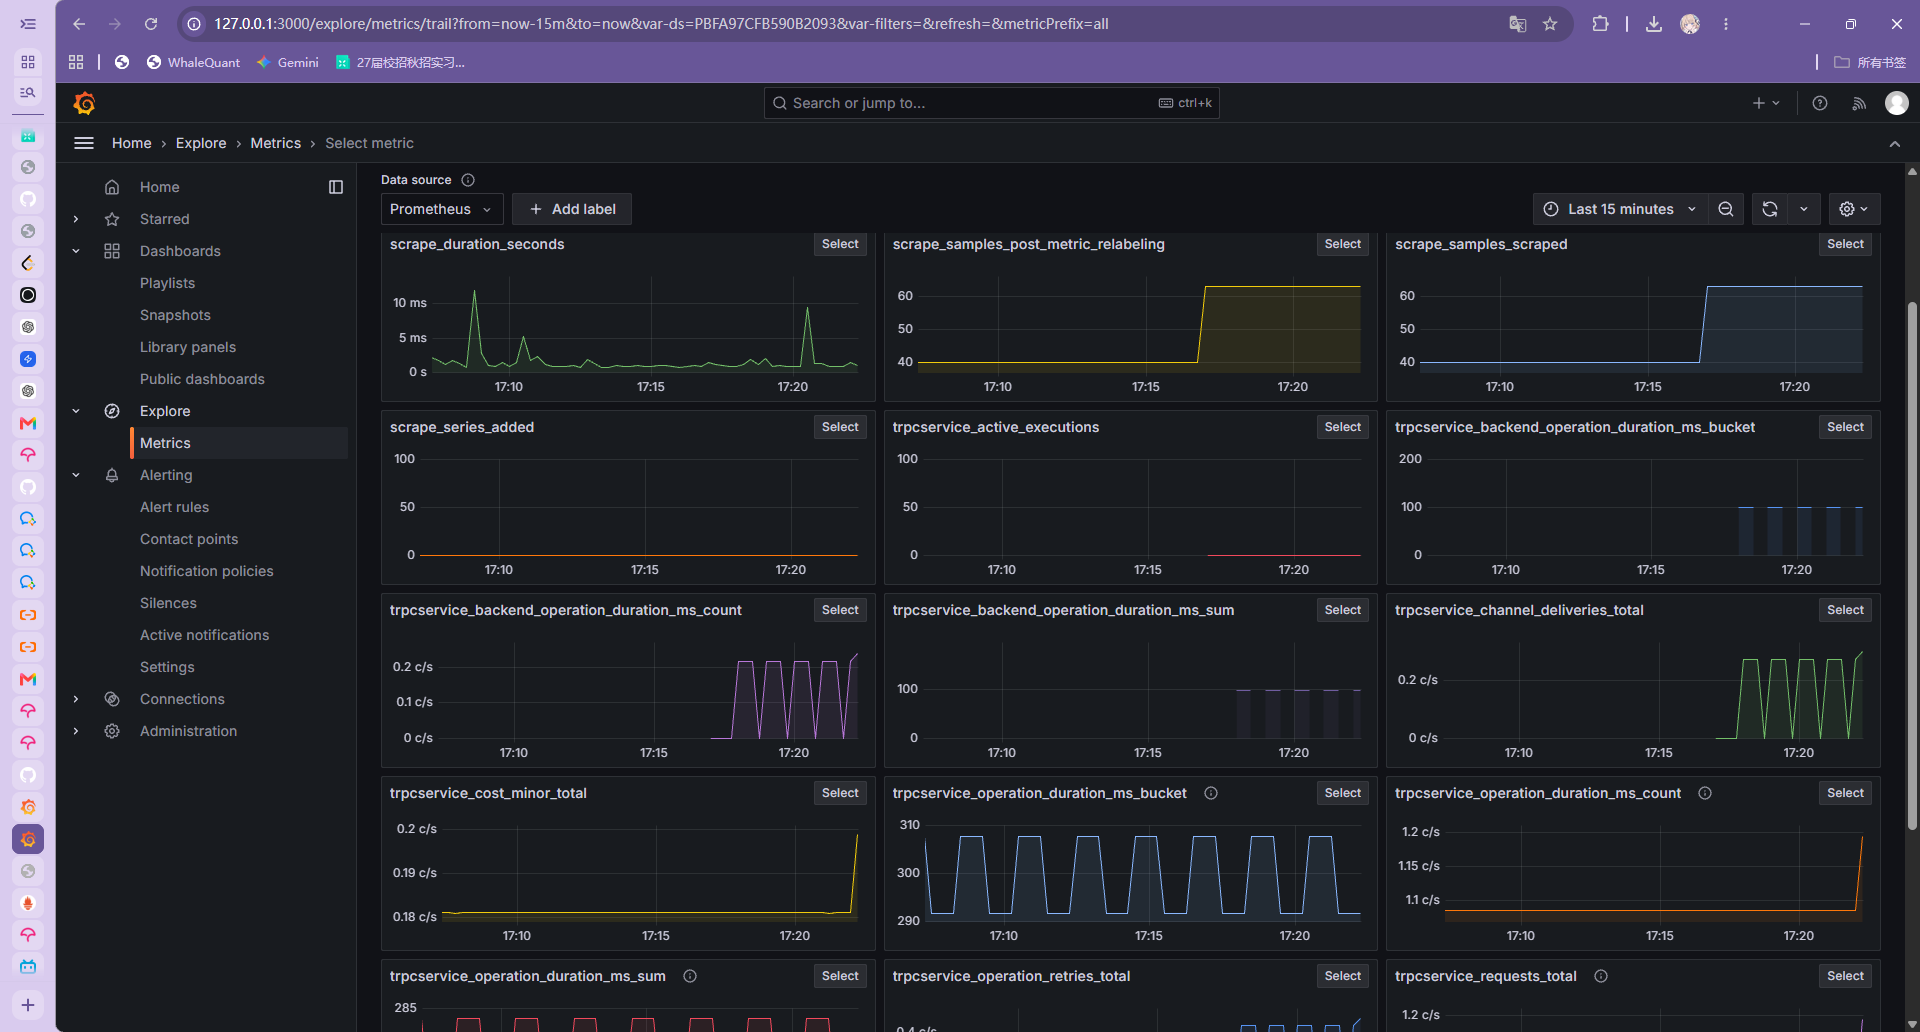Image resolution: width=1920 pixels, height=1032 pixels.
Task: Open the news RSS feed icon
Action: click(1859, 103)
